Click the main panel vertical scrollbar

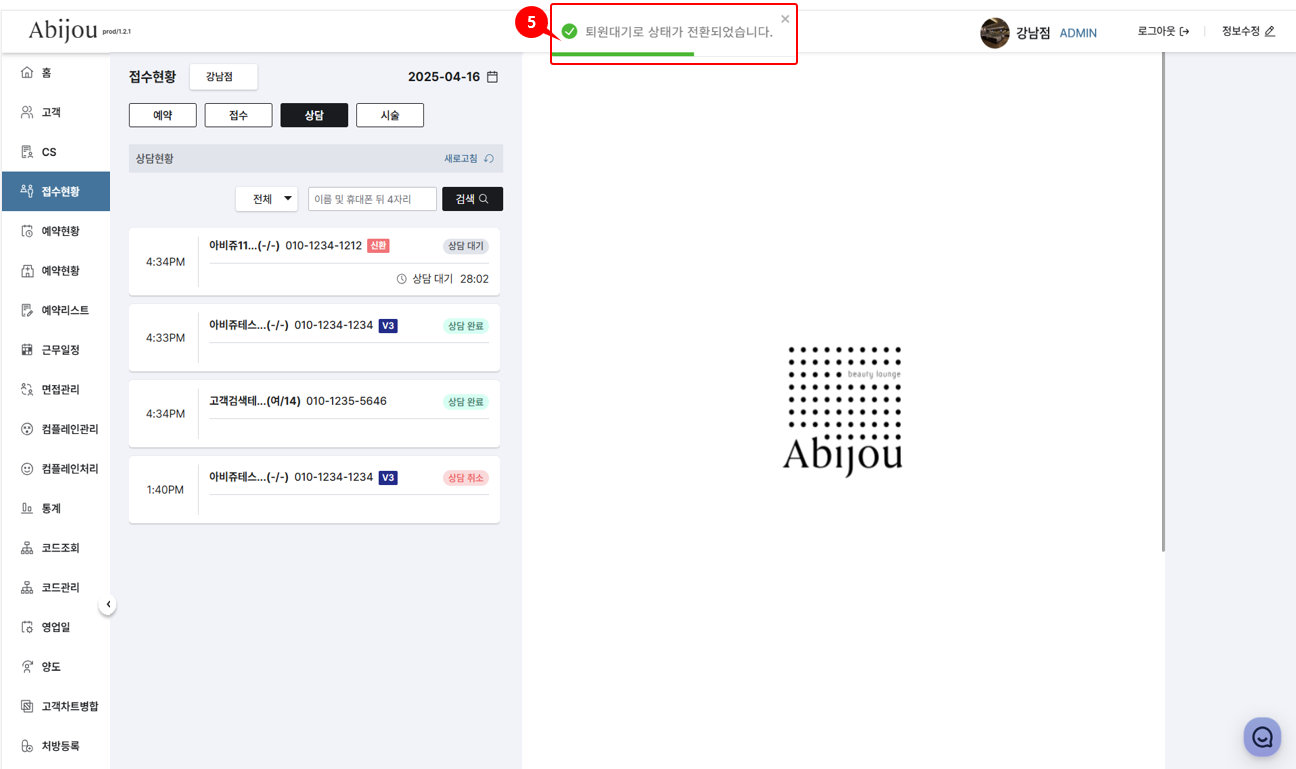(x=1162, y=300)
